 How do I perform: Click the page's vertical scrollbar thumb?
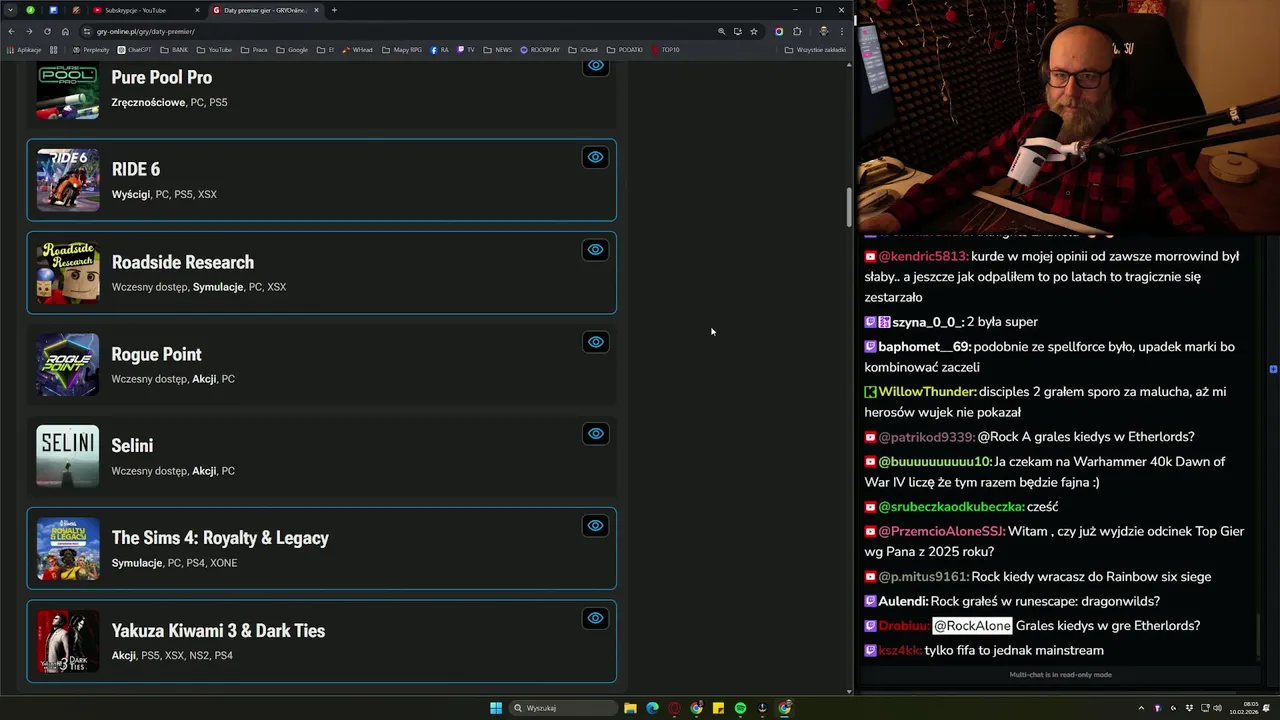pyautogui.click(x=849, y=207)
